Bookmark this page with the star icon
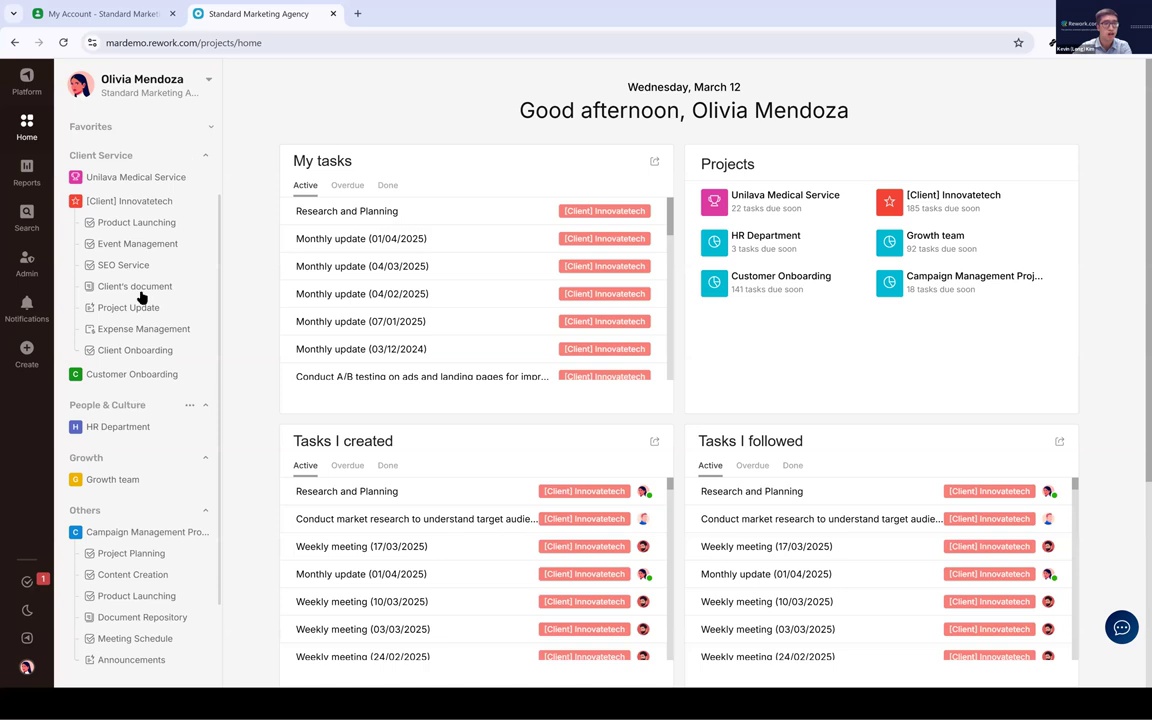The width and height of the screenshot is (1152, 720). pyautogui.click(x=1018, y=43)
